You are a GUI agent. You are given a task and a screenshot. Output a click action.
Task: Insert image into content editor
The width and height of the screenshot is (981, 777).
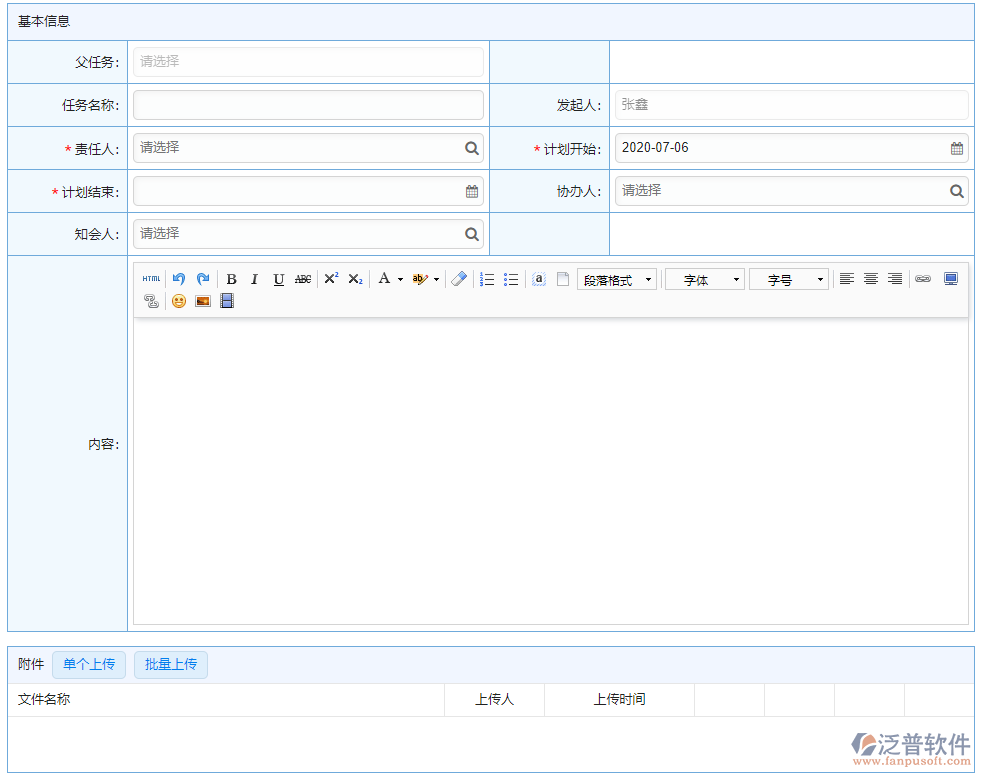(203, 301)
